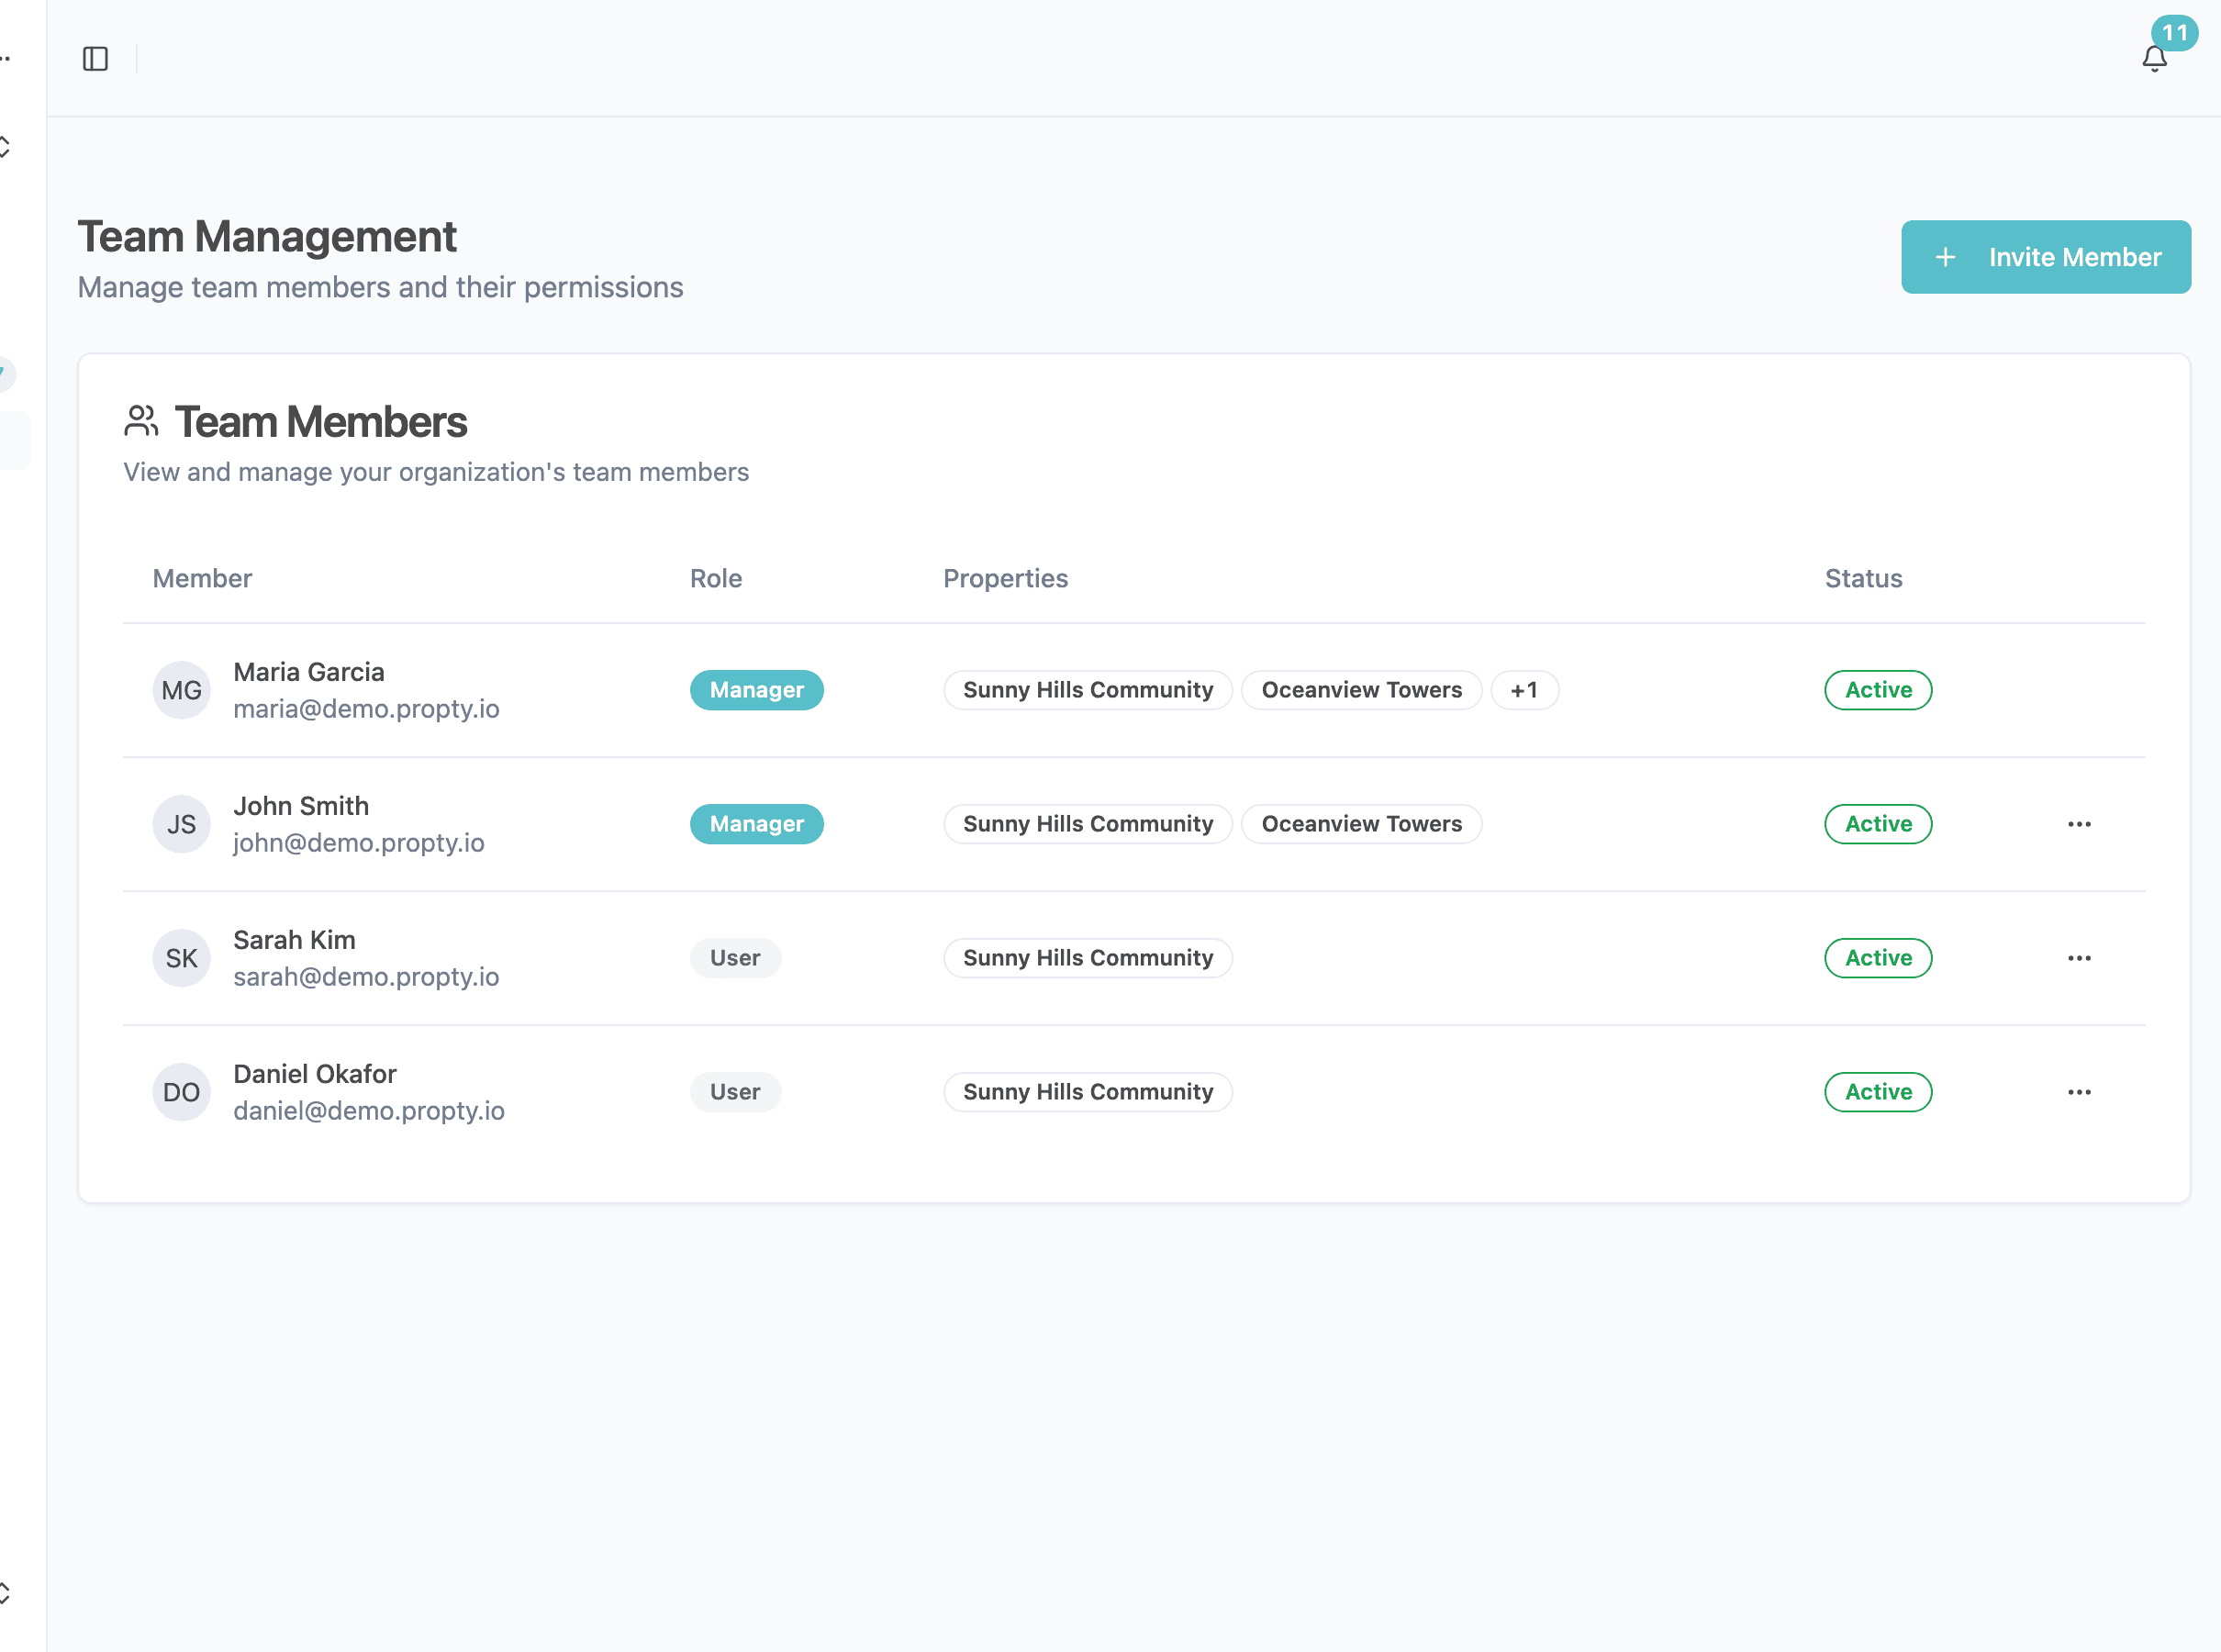Click the Oceanview Towers tag for Maria Garcia
Screen dimensions: 2221x1652
pos(1362,690)
